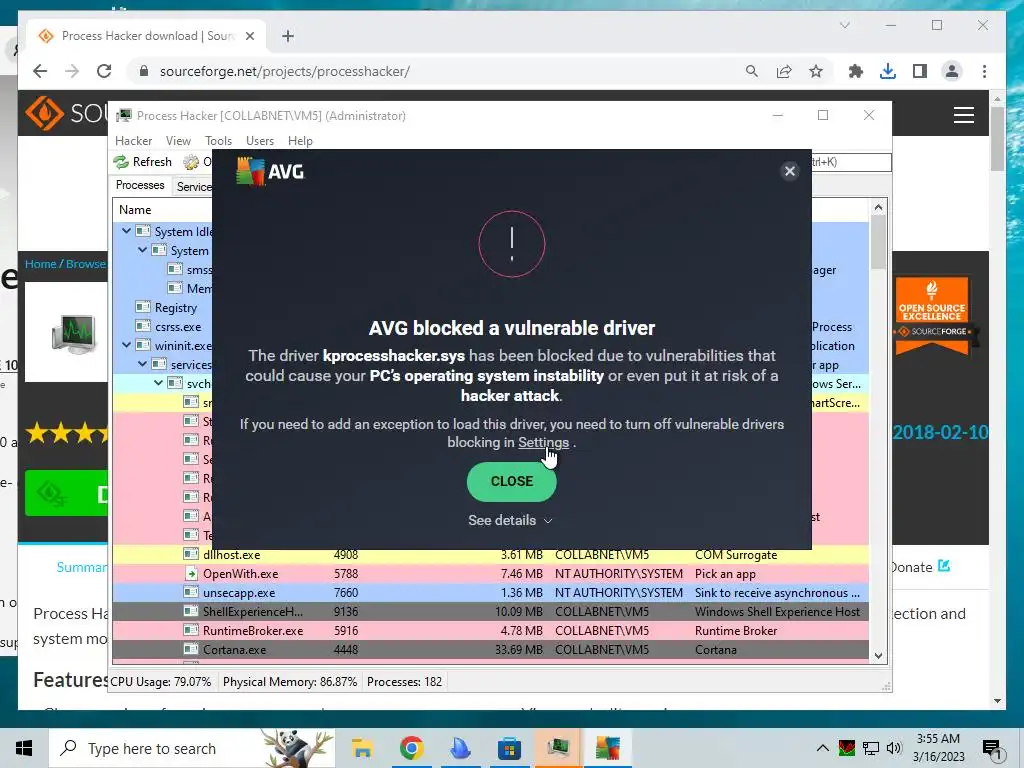1024x768 pixels.
Task: Open the Settings link in AVG dialog
Action: coord(543,442)
